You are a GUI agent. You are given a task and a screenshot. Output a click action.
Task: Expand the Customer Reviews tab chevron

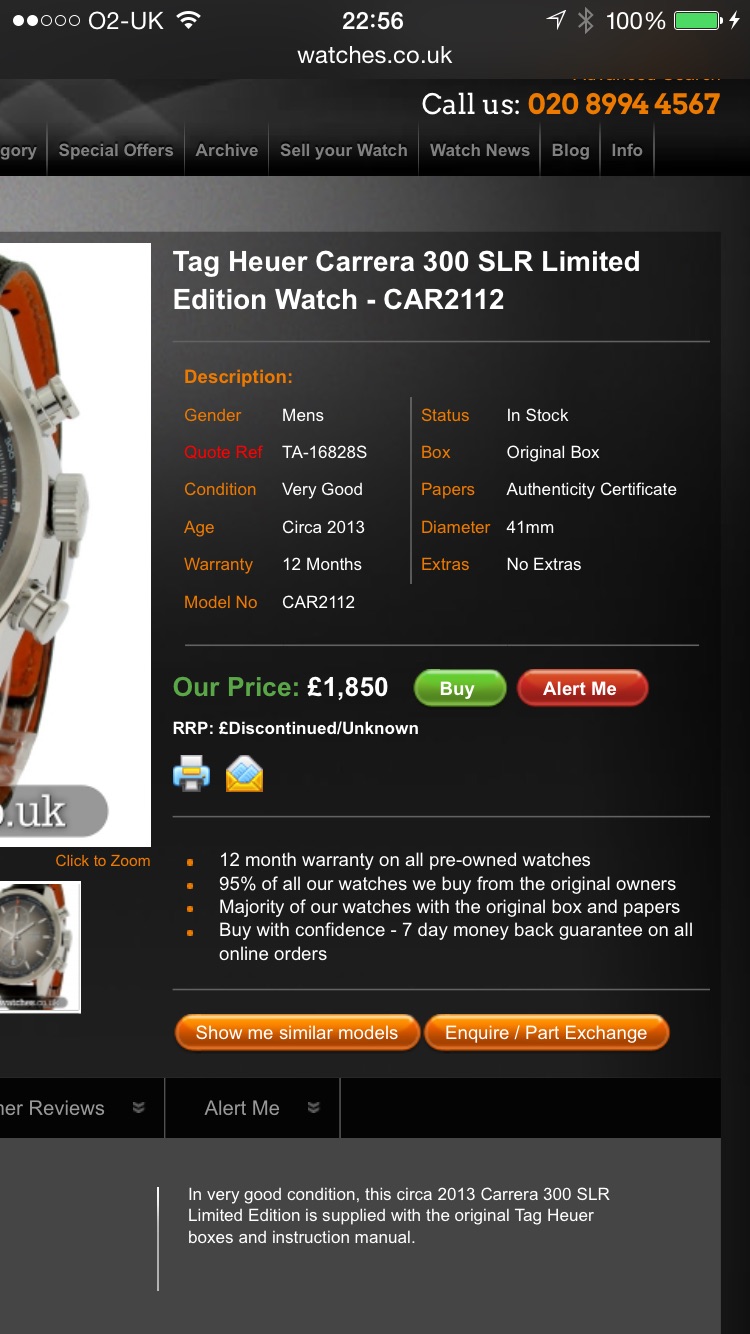pyautogui.click(x=139, y=1107)
